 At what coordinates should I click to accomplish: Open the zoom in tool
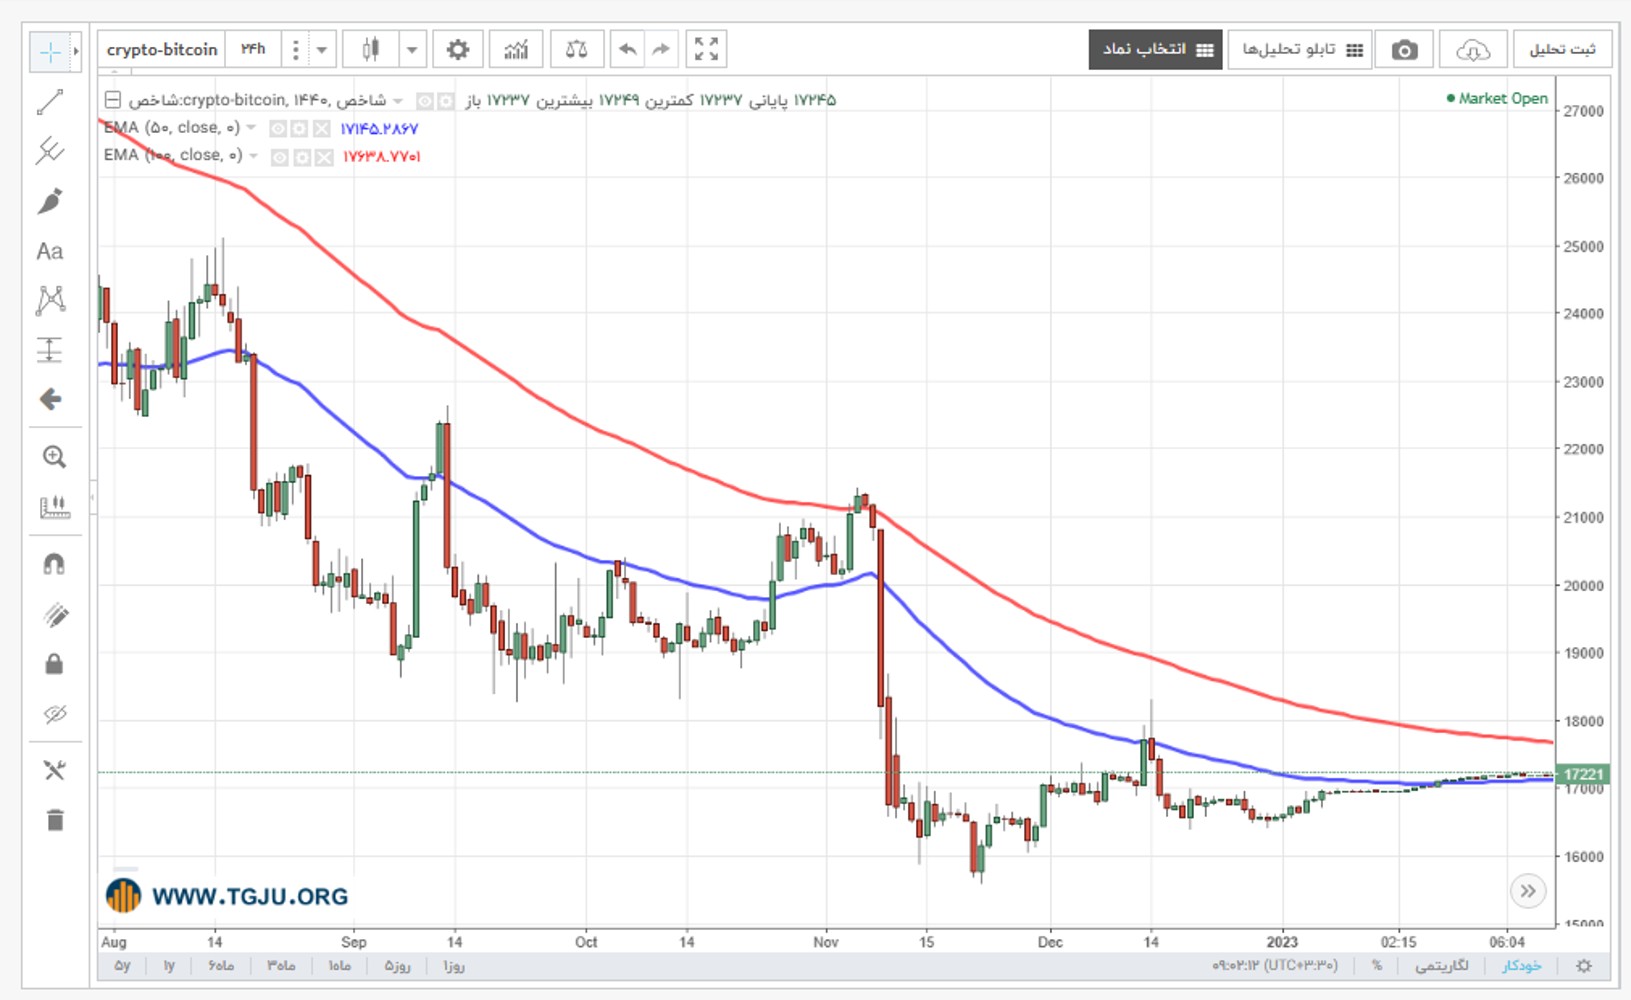pos(54,457)
